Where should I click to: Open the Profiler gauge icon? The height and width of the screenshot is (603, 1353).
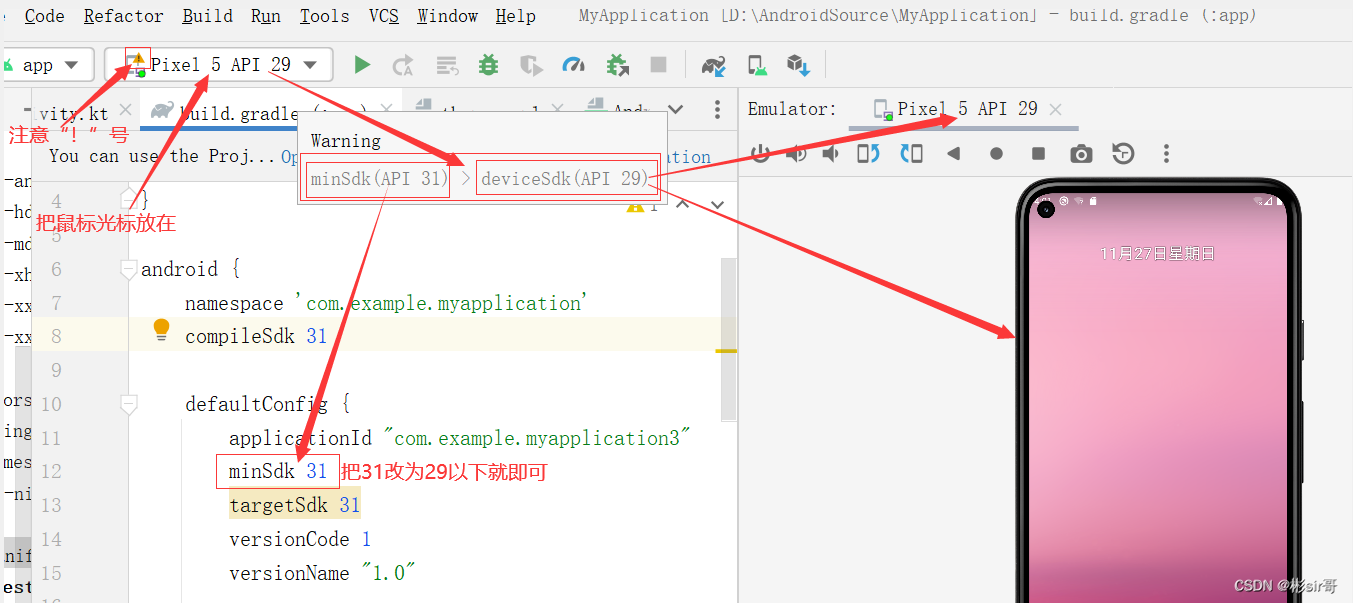(572, 65)
